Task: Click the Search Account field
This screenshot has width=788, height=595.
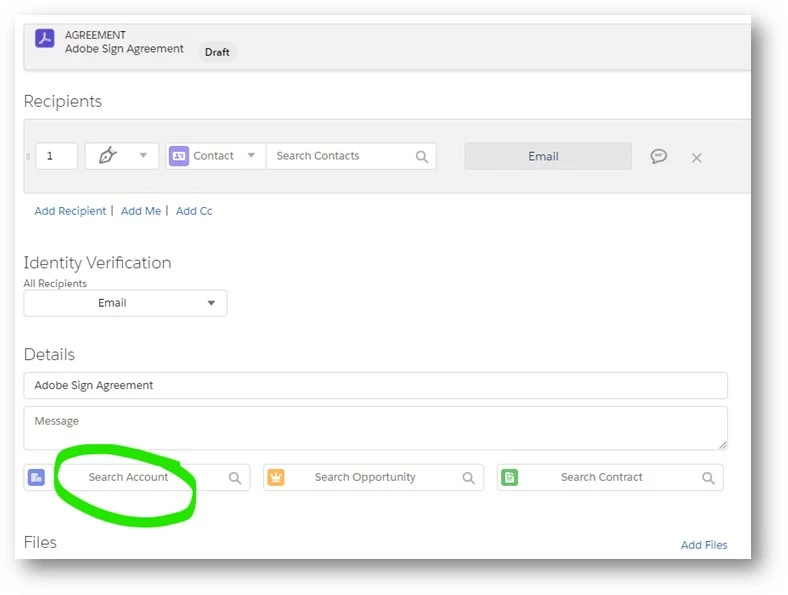Action: (x=137, y=477)
